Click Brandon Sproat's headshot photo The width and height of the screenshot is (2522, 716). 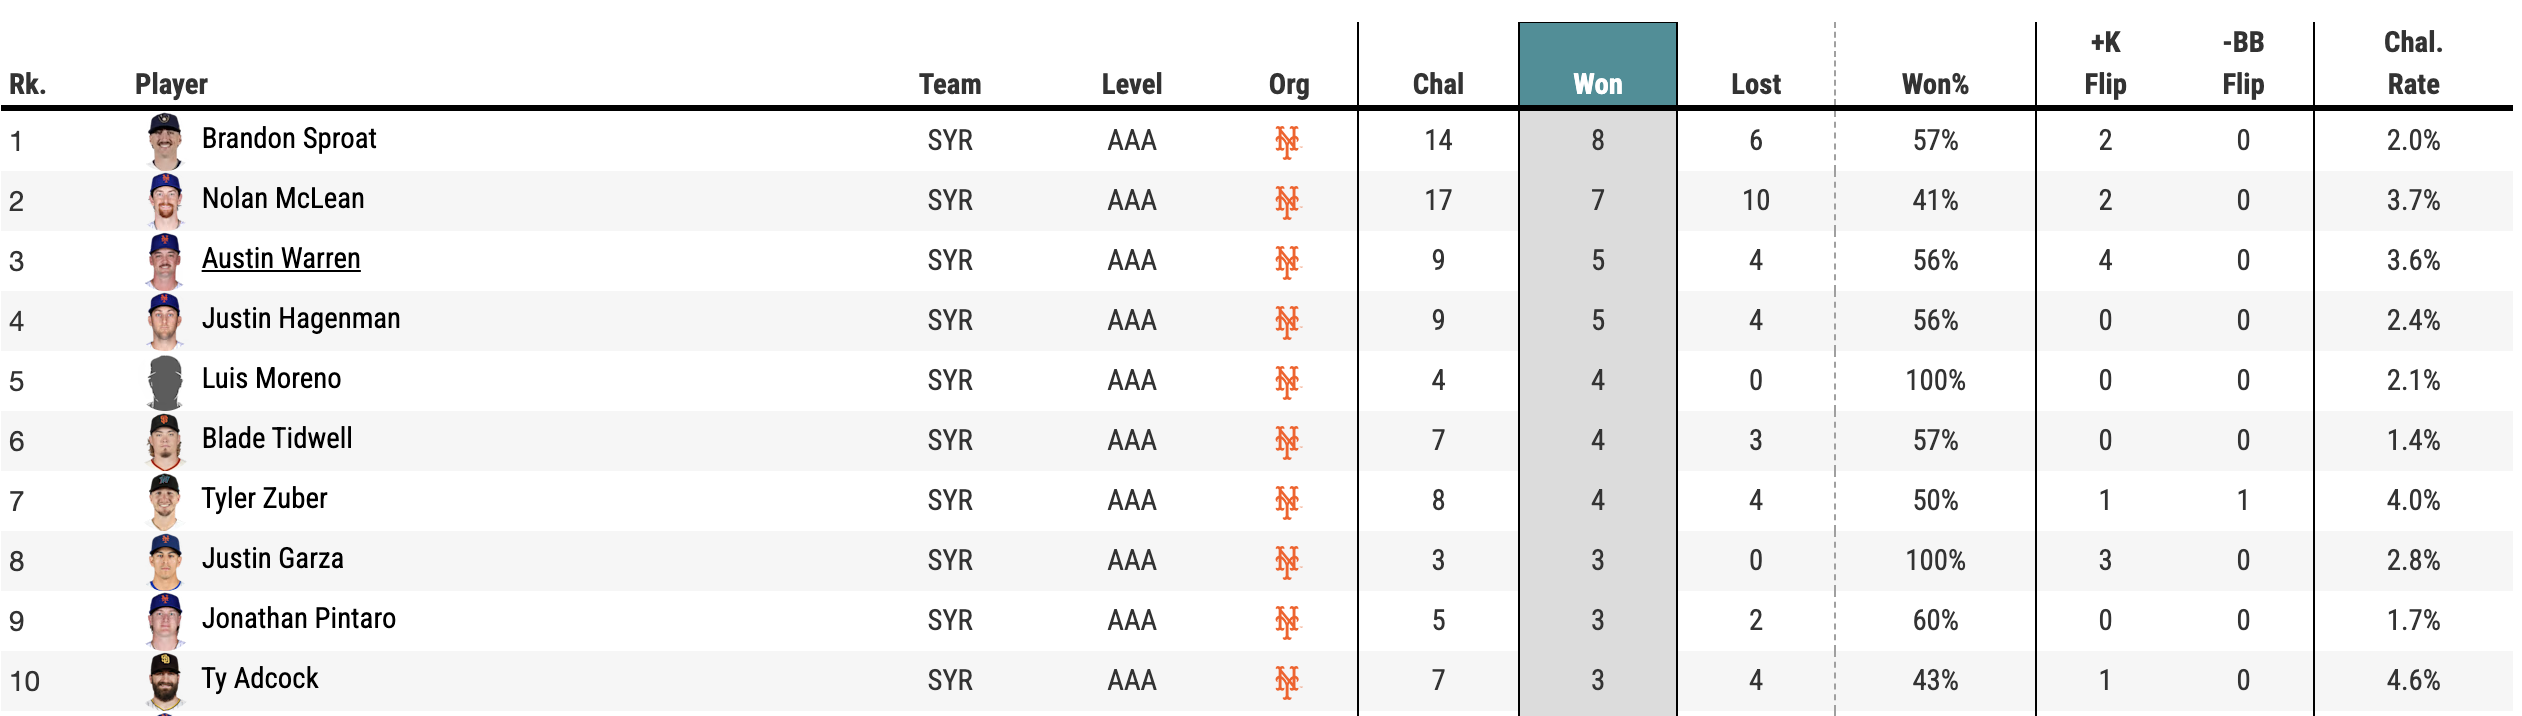pos(165,140)
